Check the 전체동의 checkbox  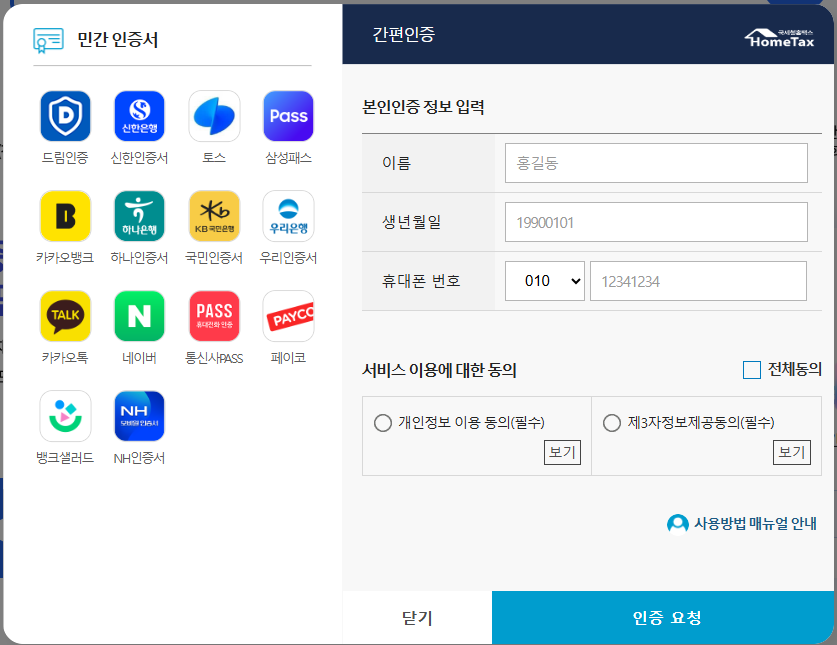tap(752, 369)
